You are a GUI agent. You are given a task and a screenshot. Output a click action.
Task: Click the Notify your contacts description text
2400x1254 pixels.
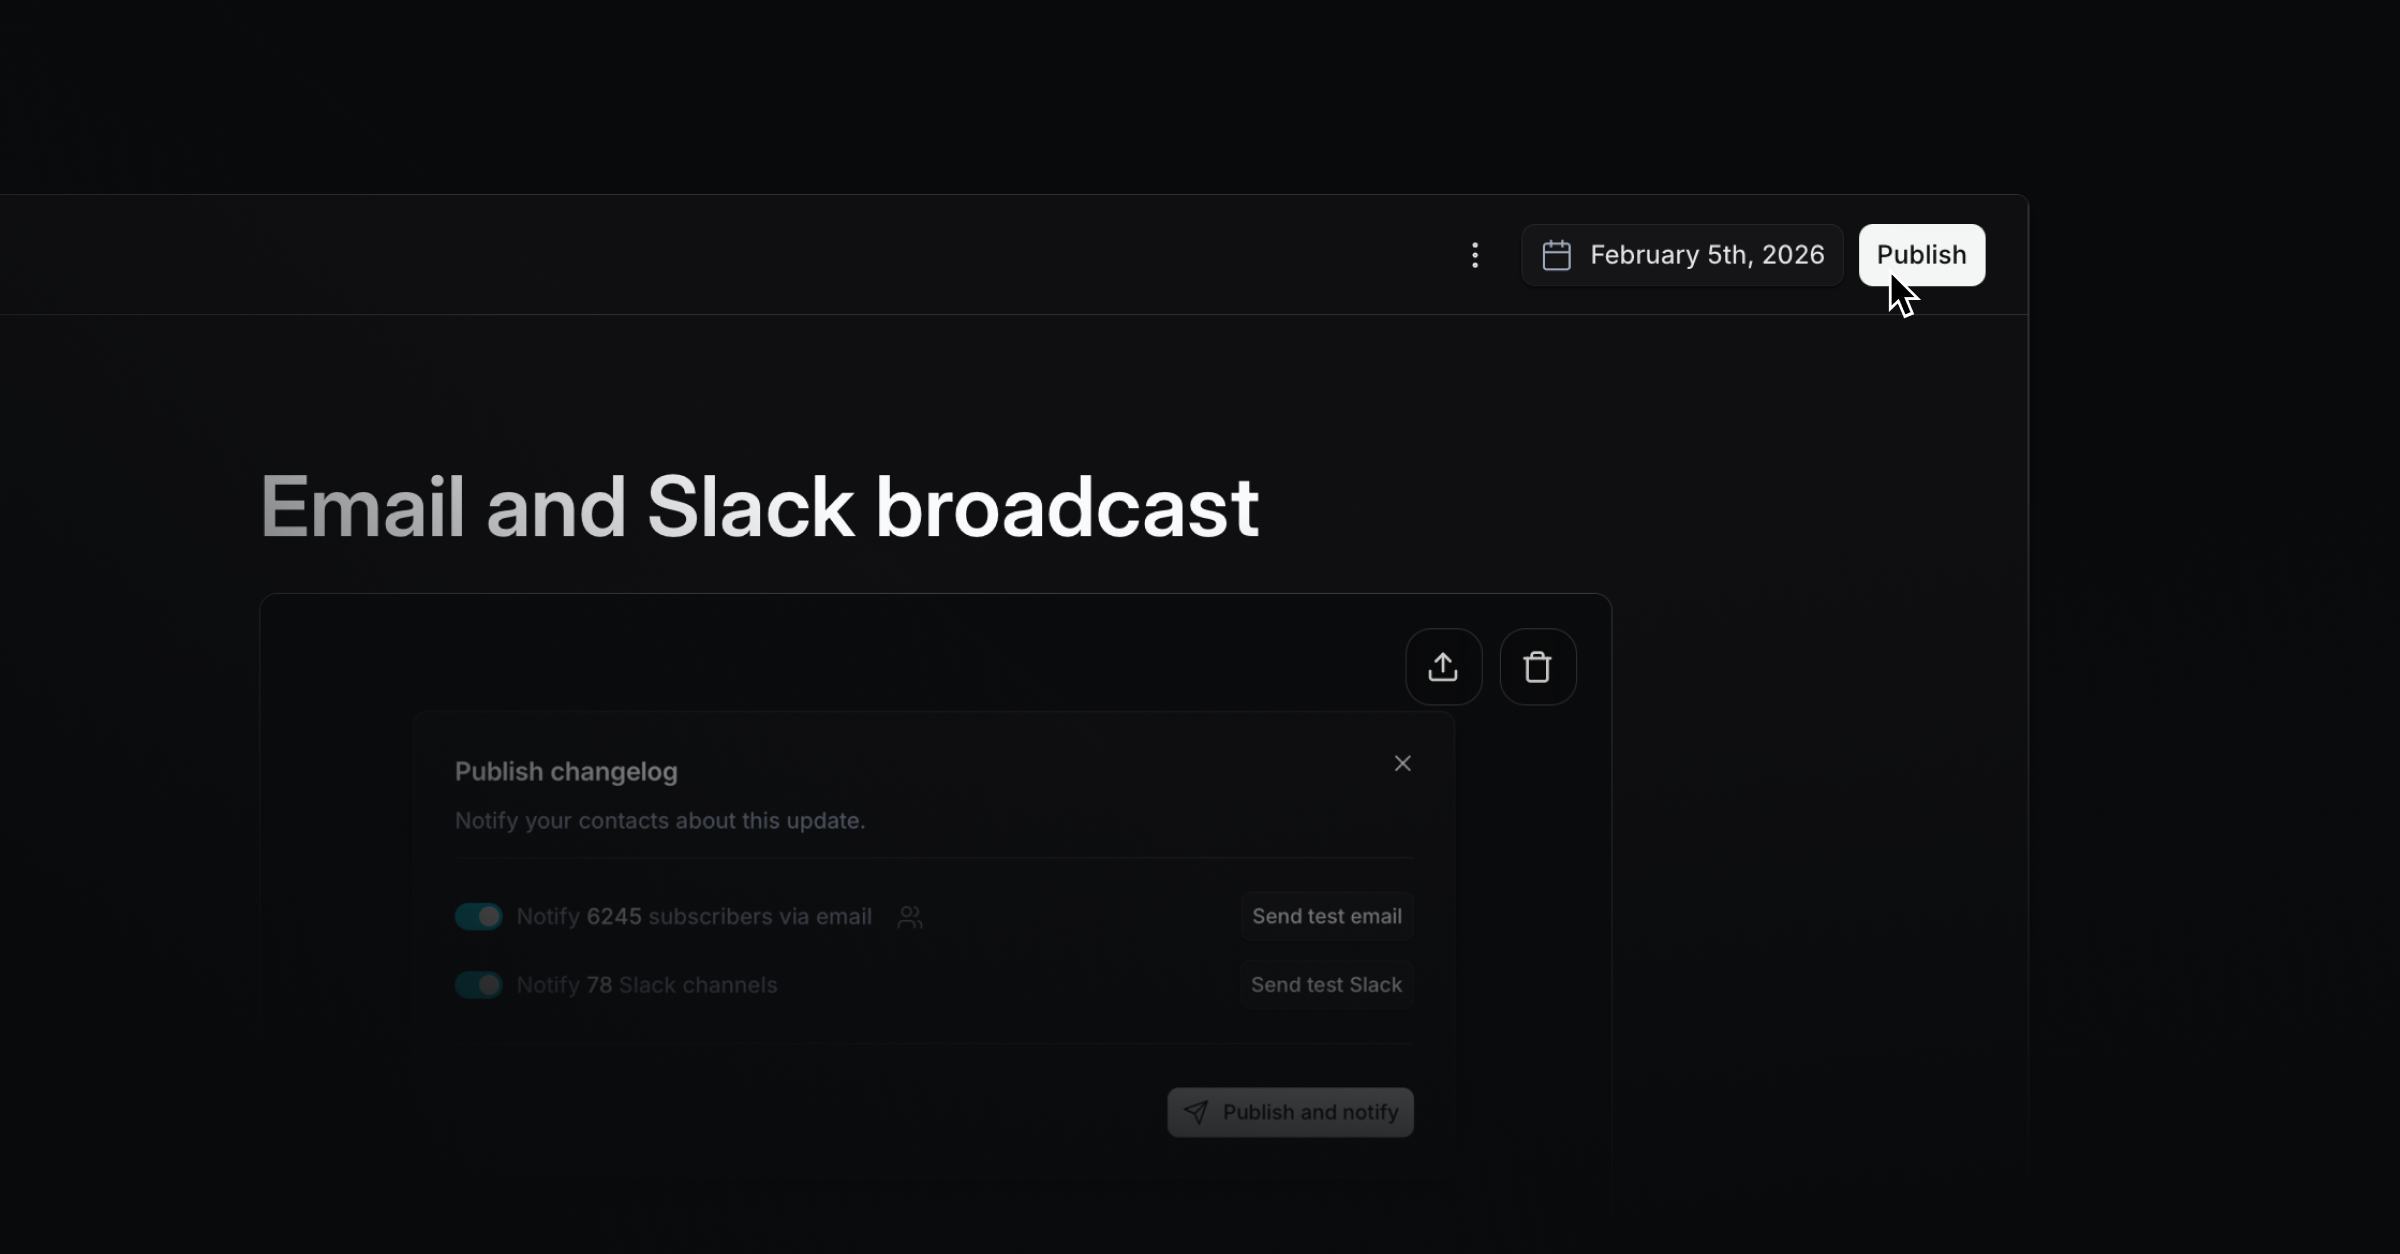click(659, 821)
